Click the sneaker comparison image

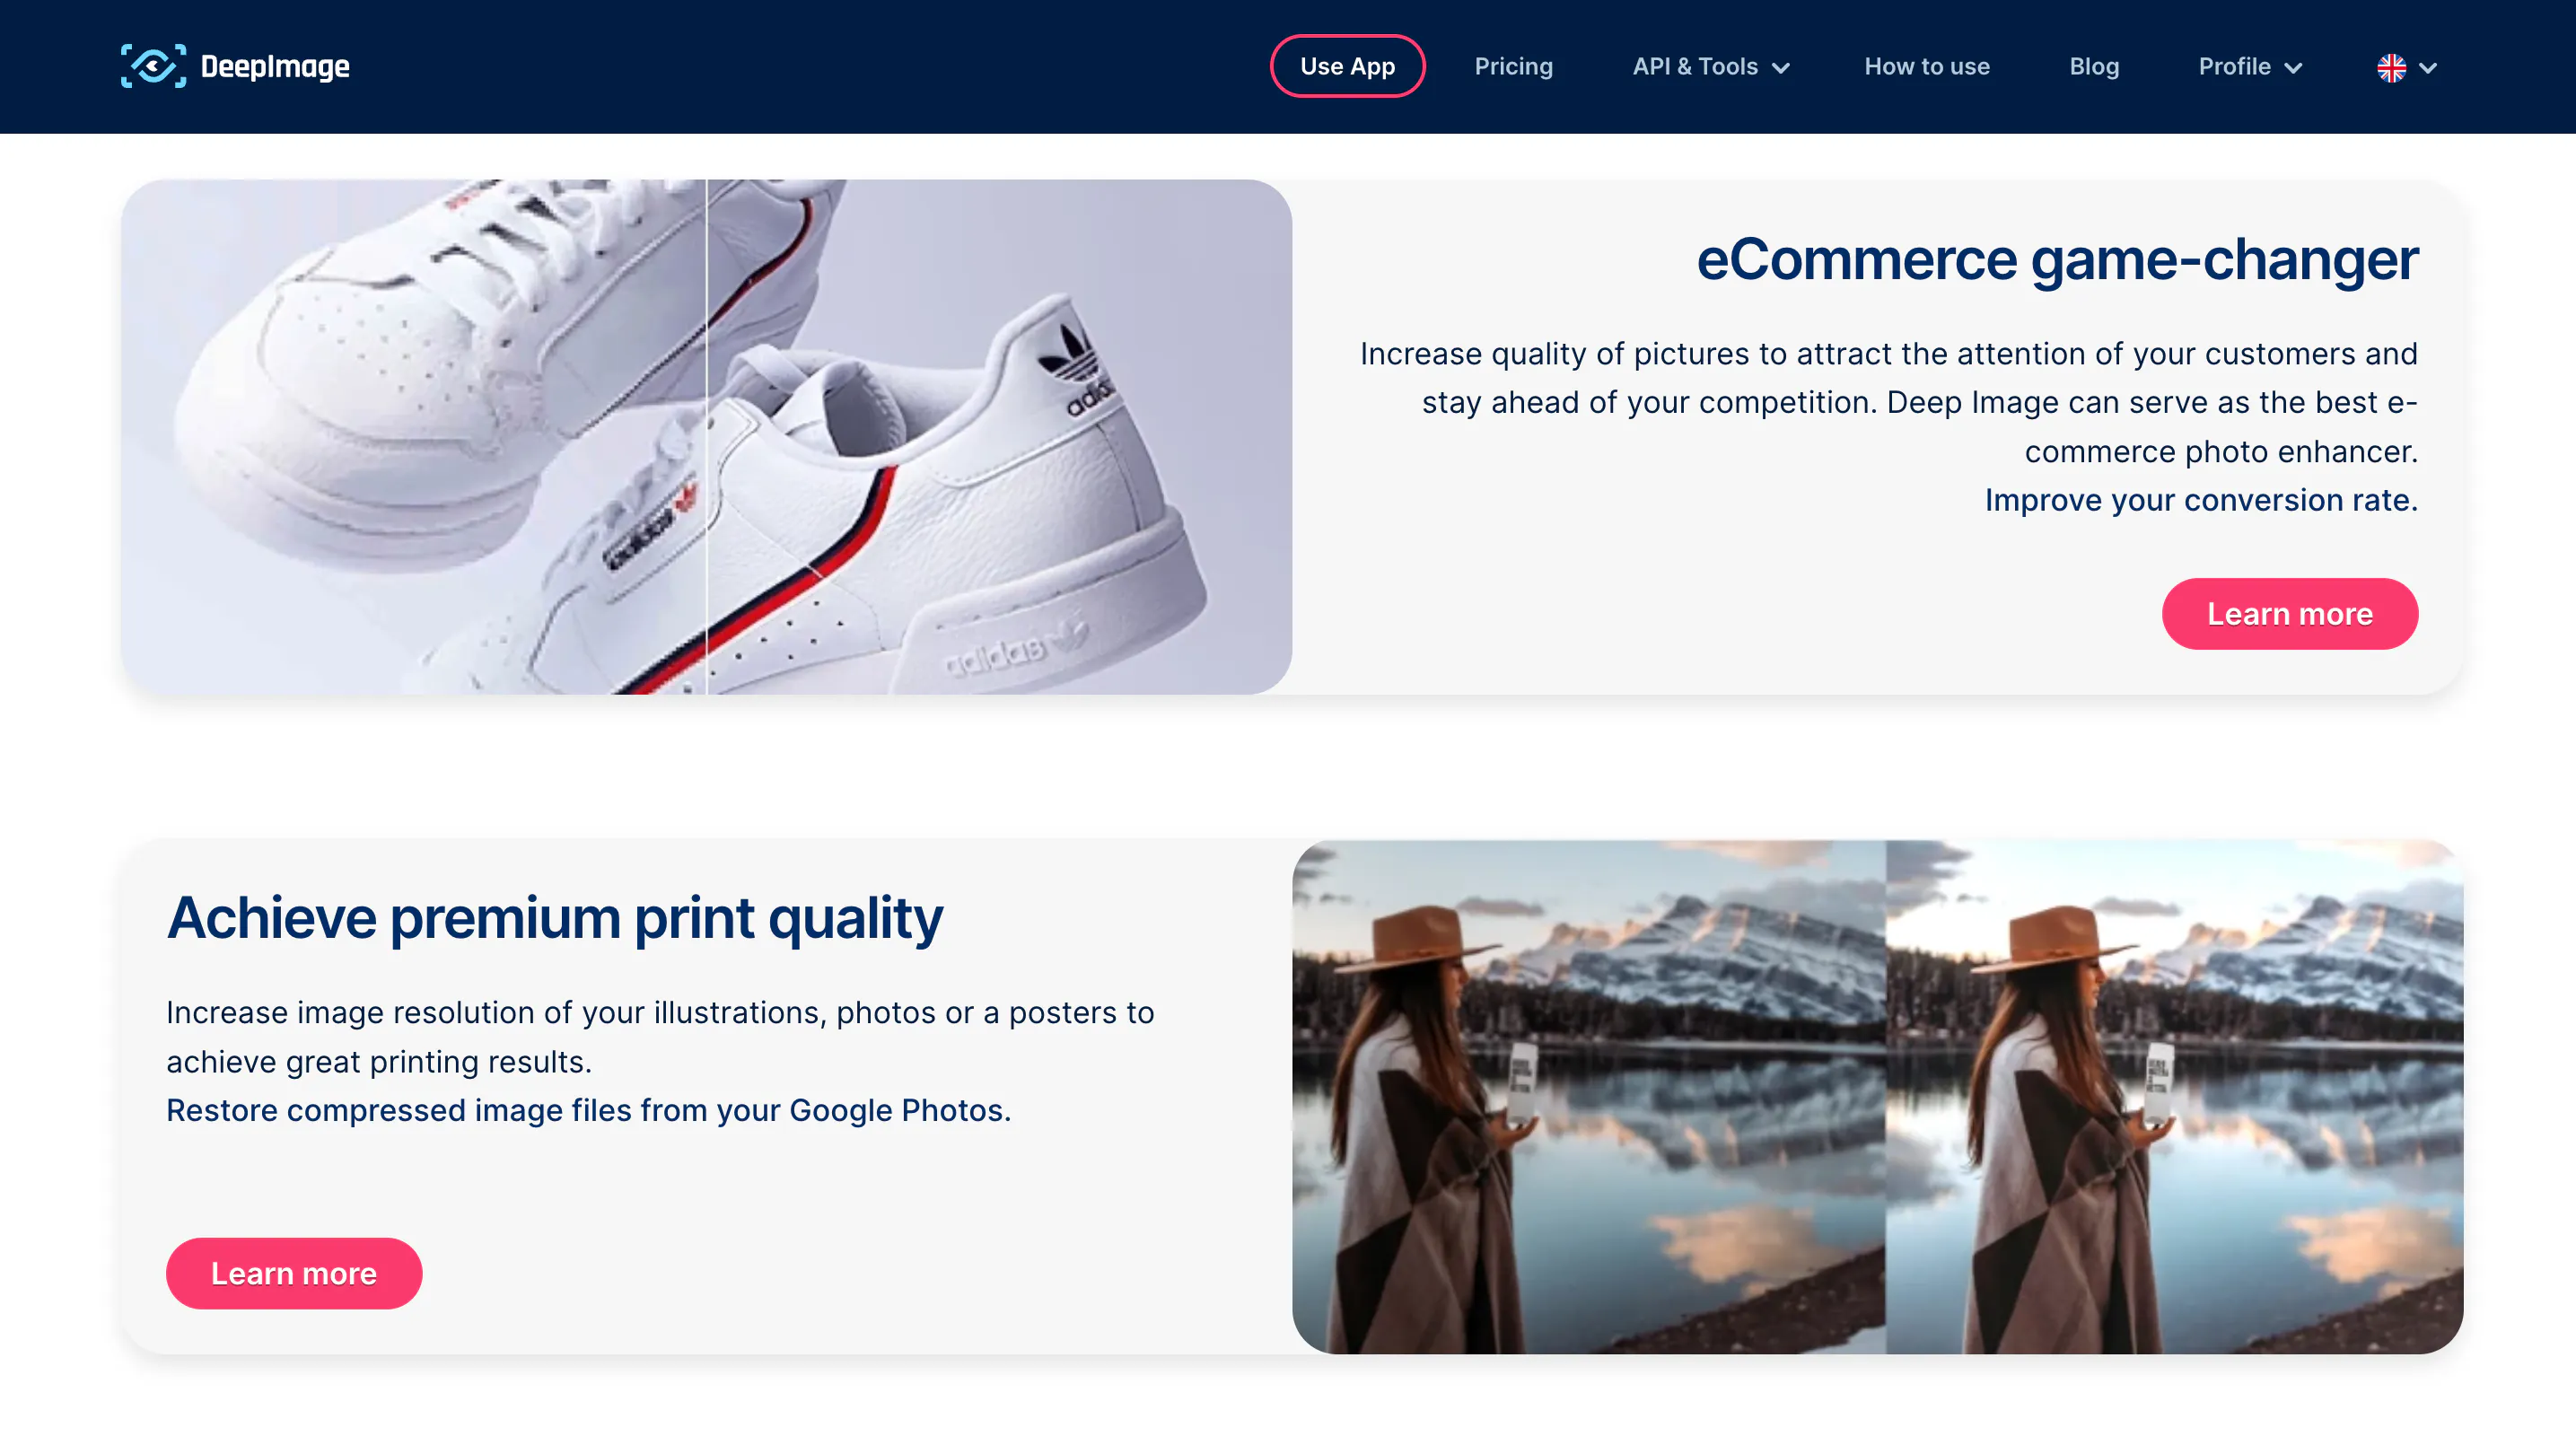706,437
